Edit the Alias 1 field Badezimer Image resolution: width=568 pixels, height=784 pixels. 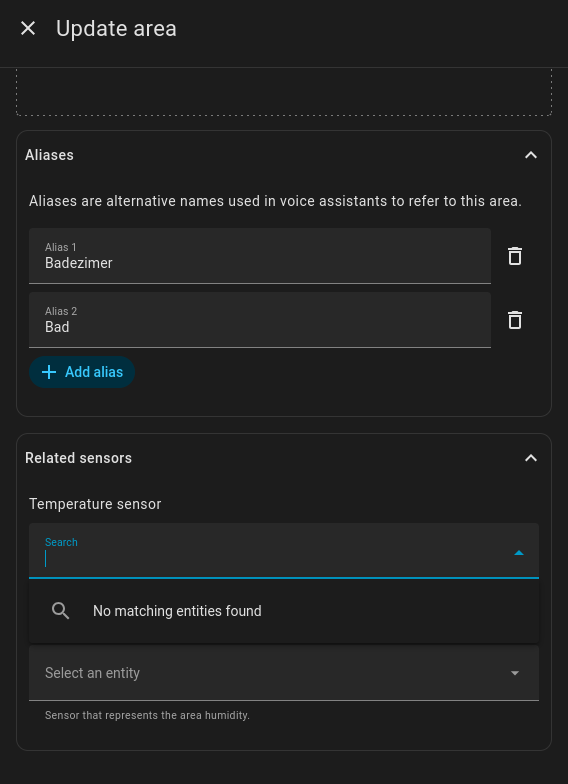tap(260, 256)
